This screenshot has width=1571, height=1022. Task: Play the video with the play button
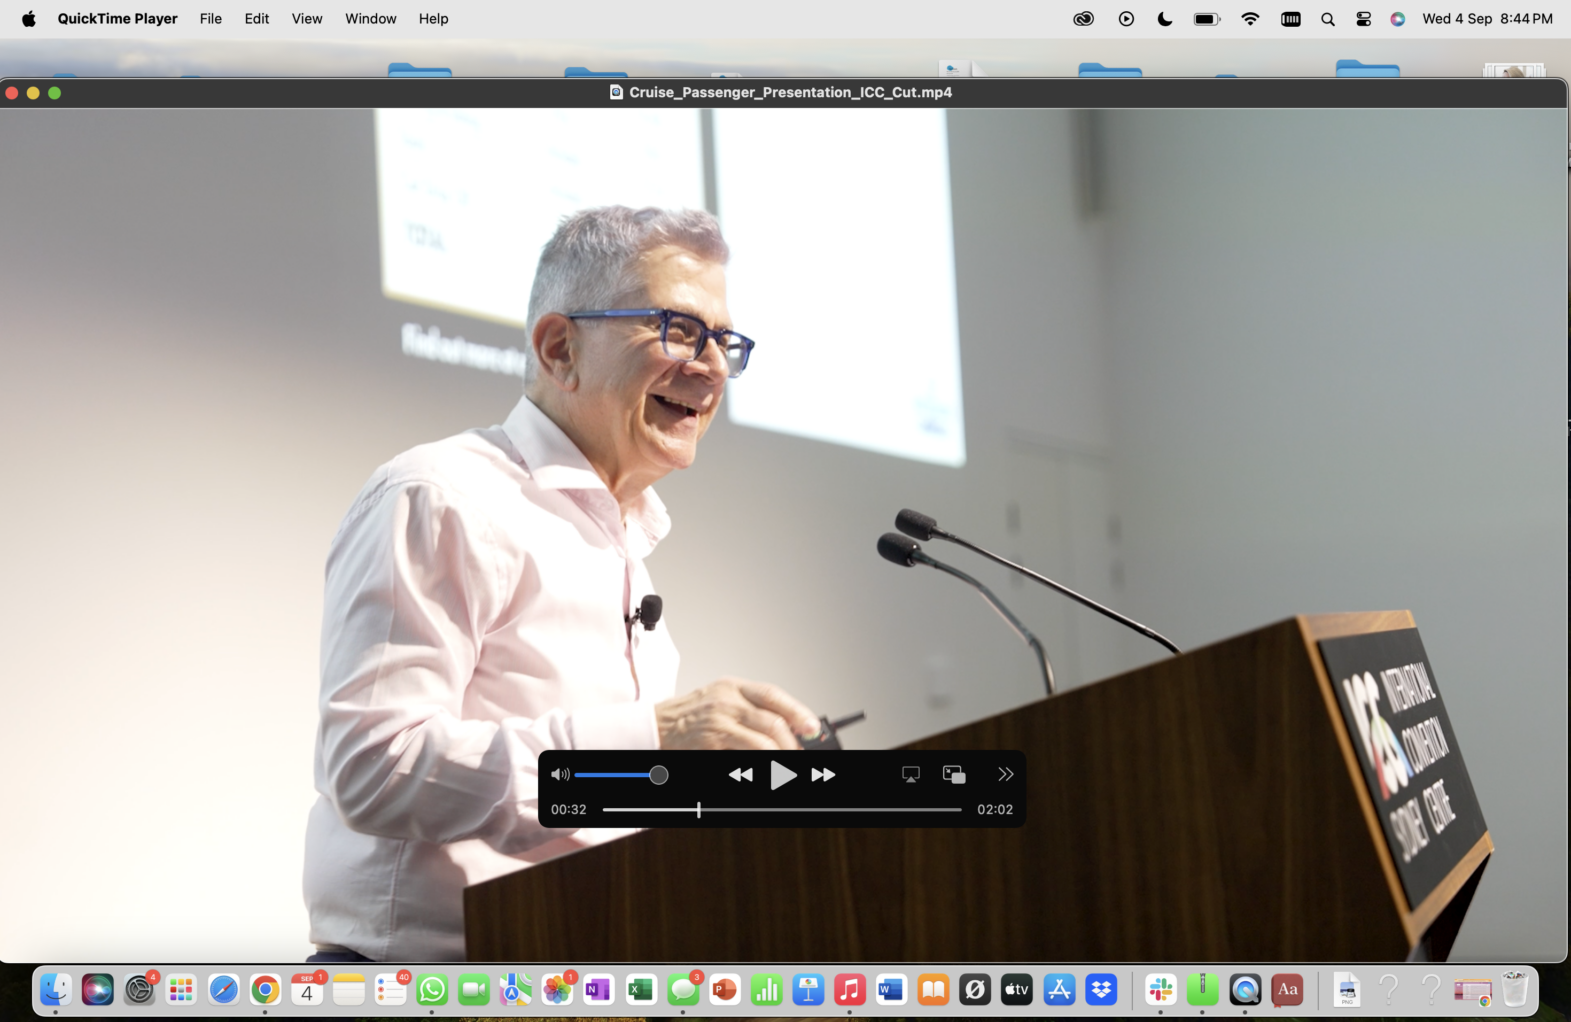click(x=783, y=775)
